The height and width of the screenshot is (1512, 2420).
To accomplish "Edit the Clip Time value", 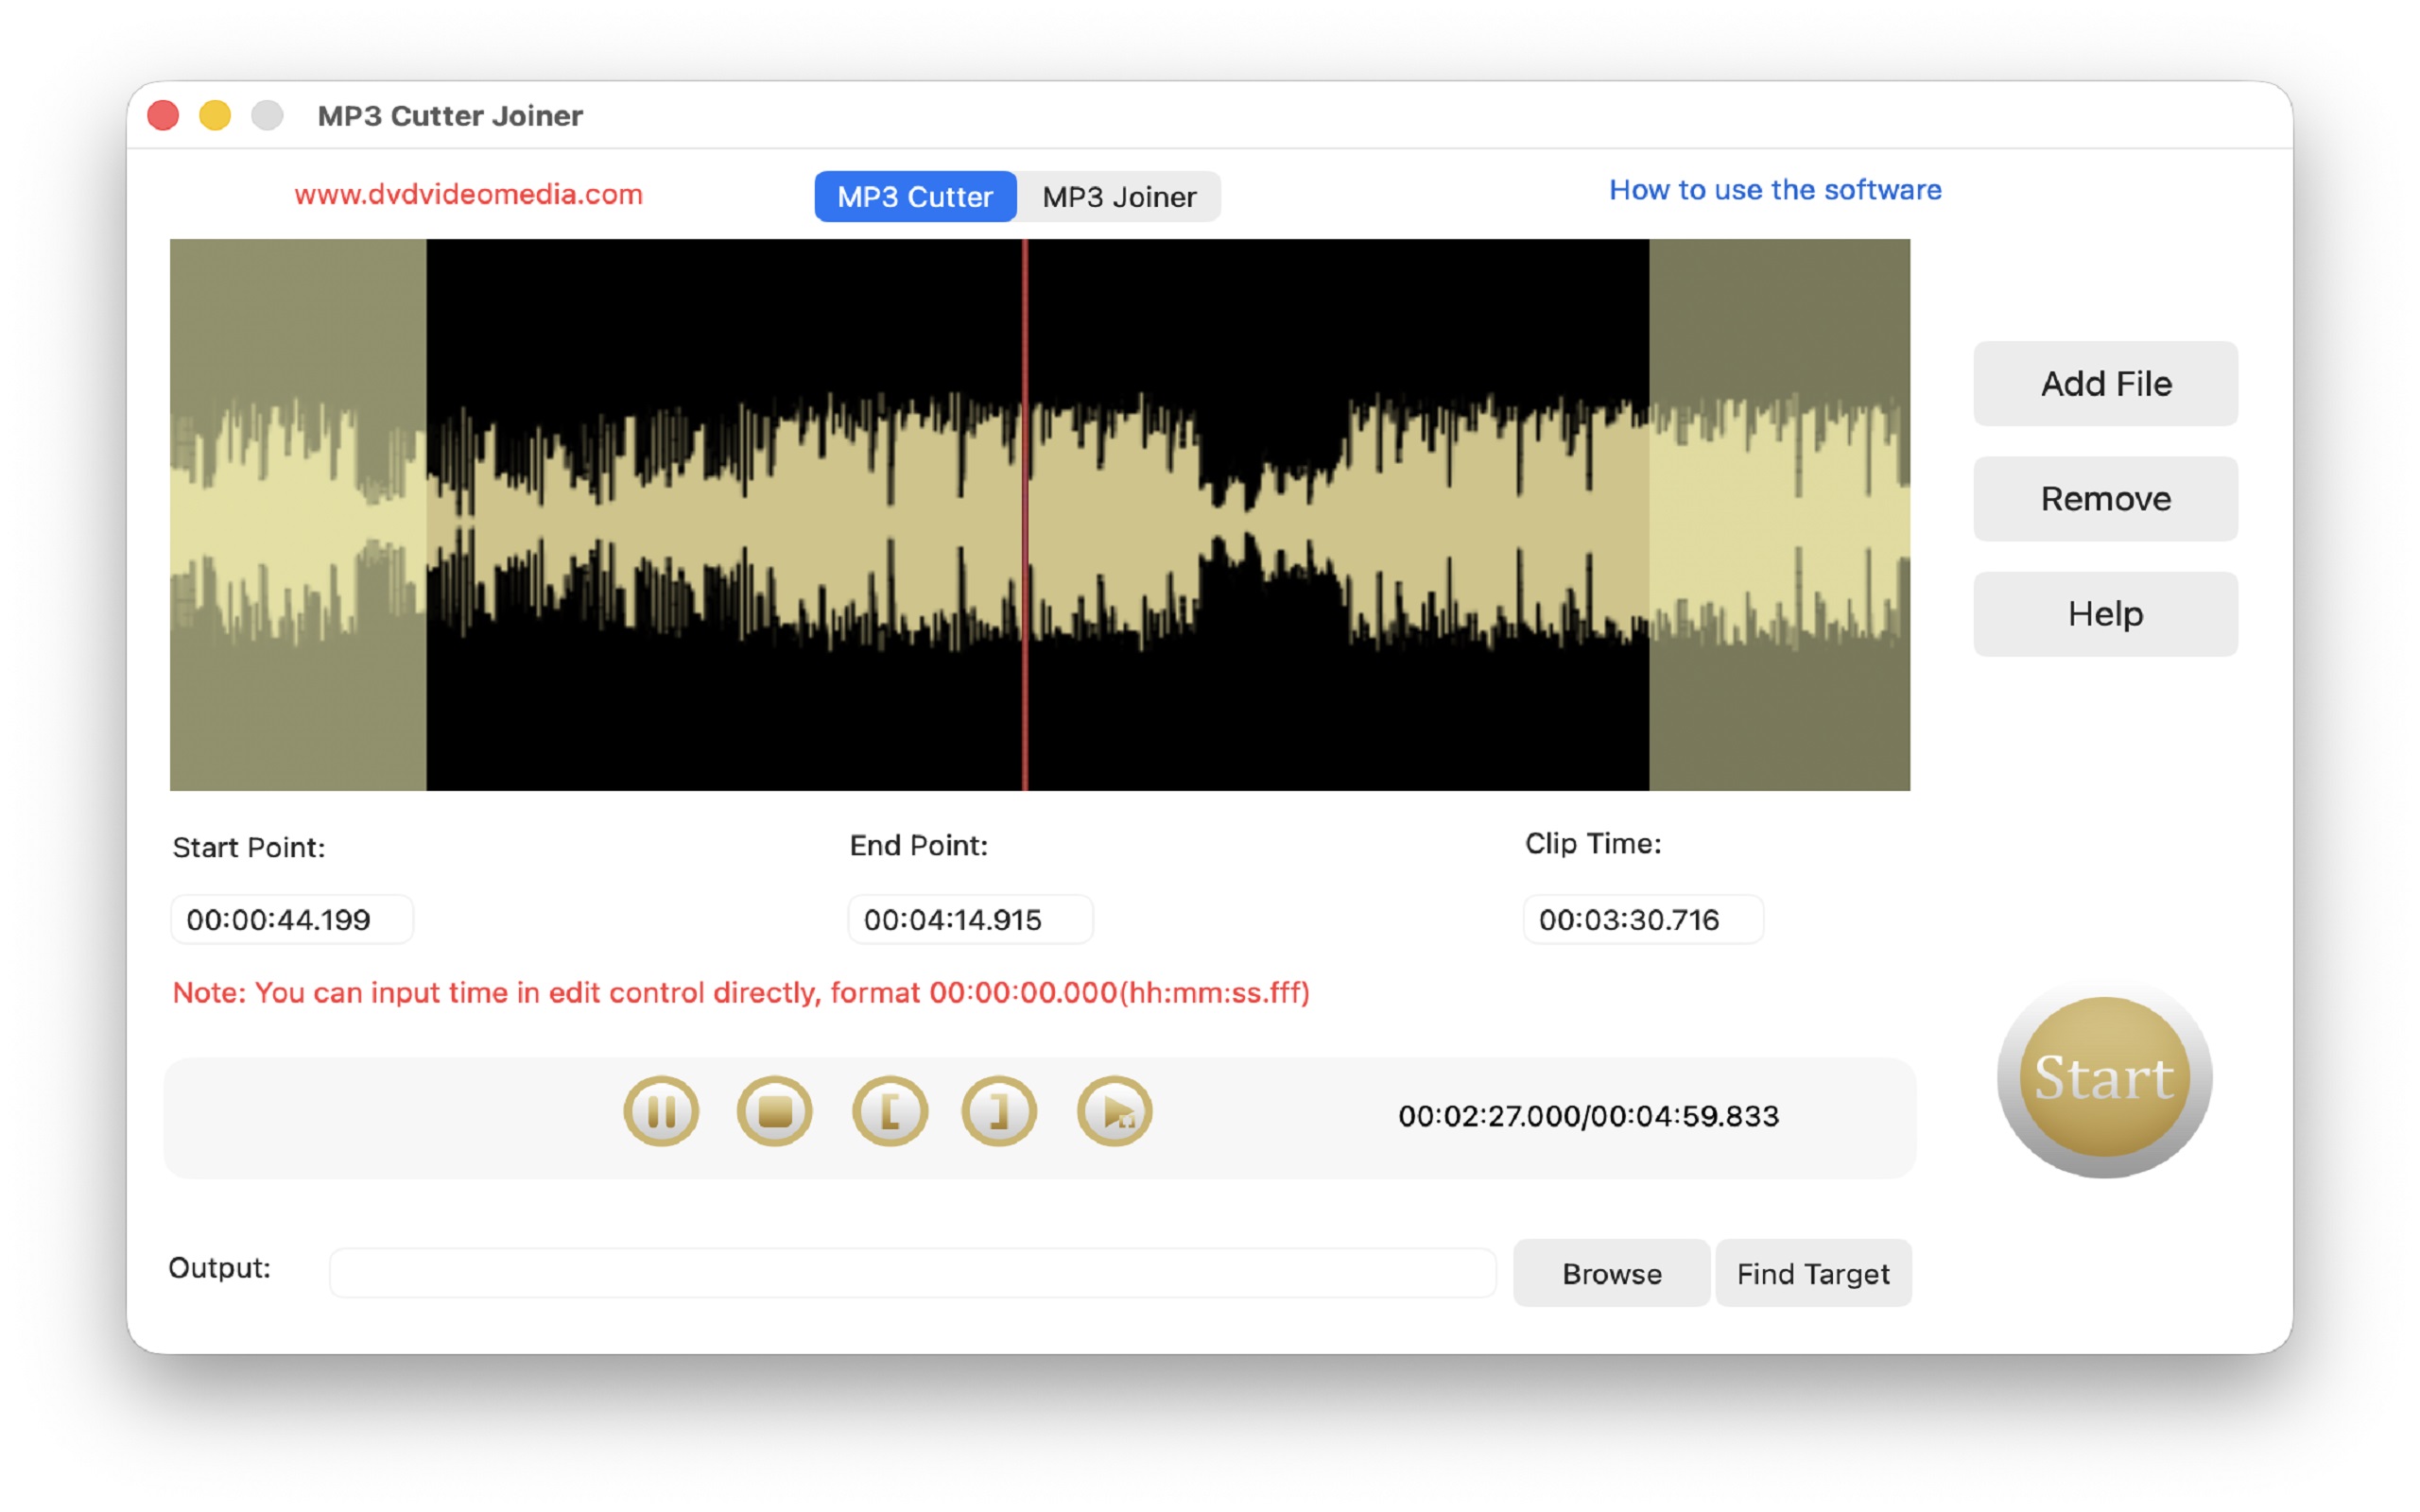I will coord(1642,919).
